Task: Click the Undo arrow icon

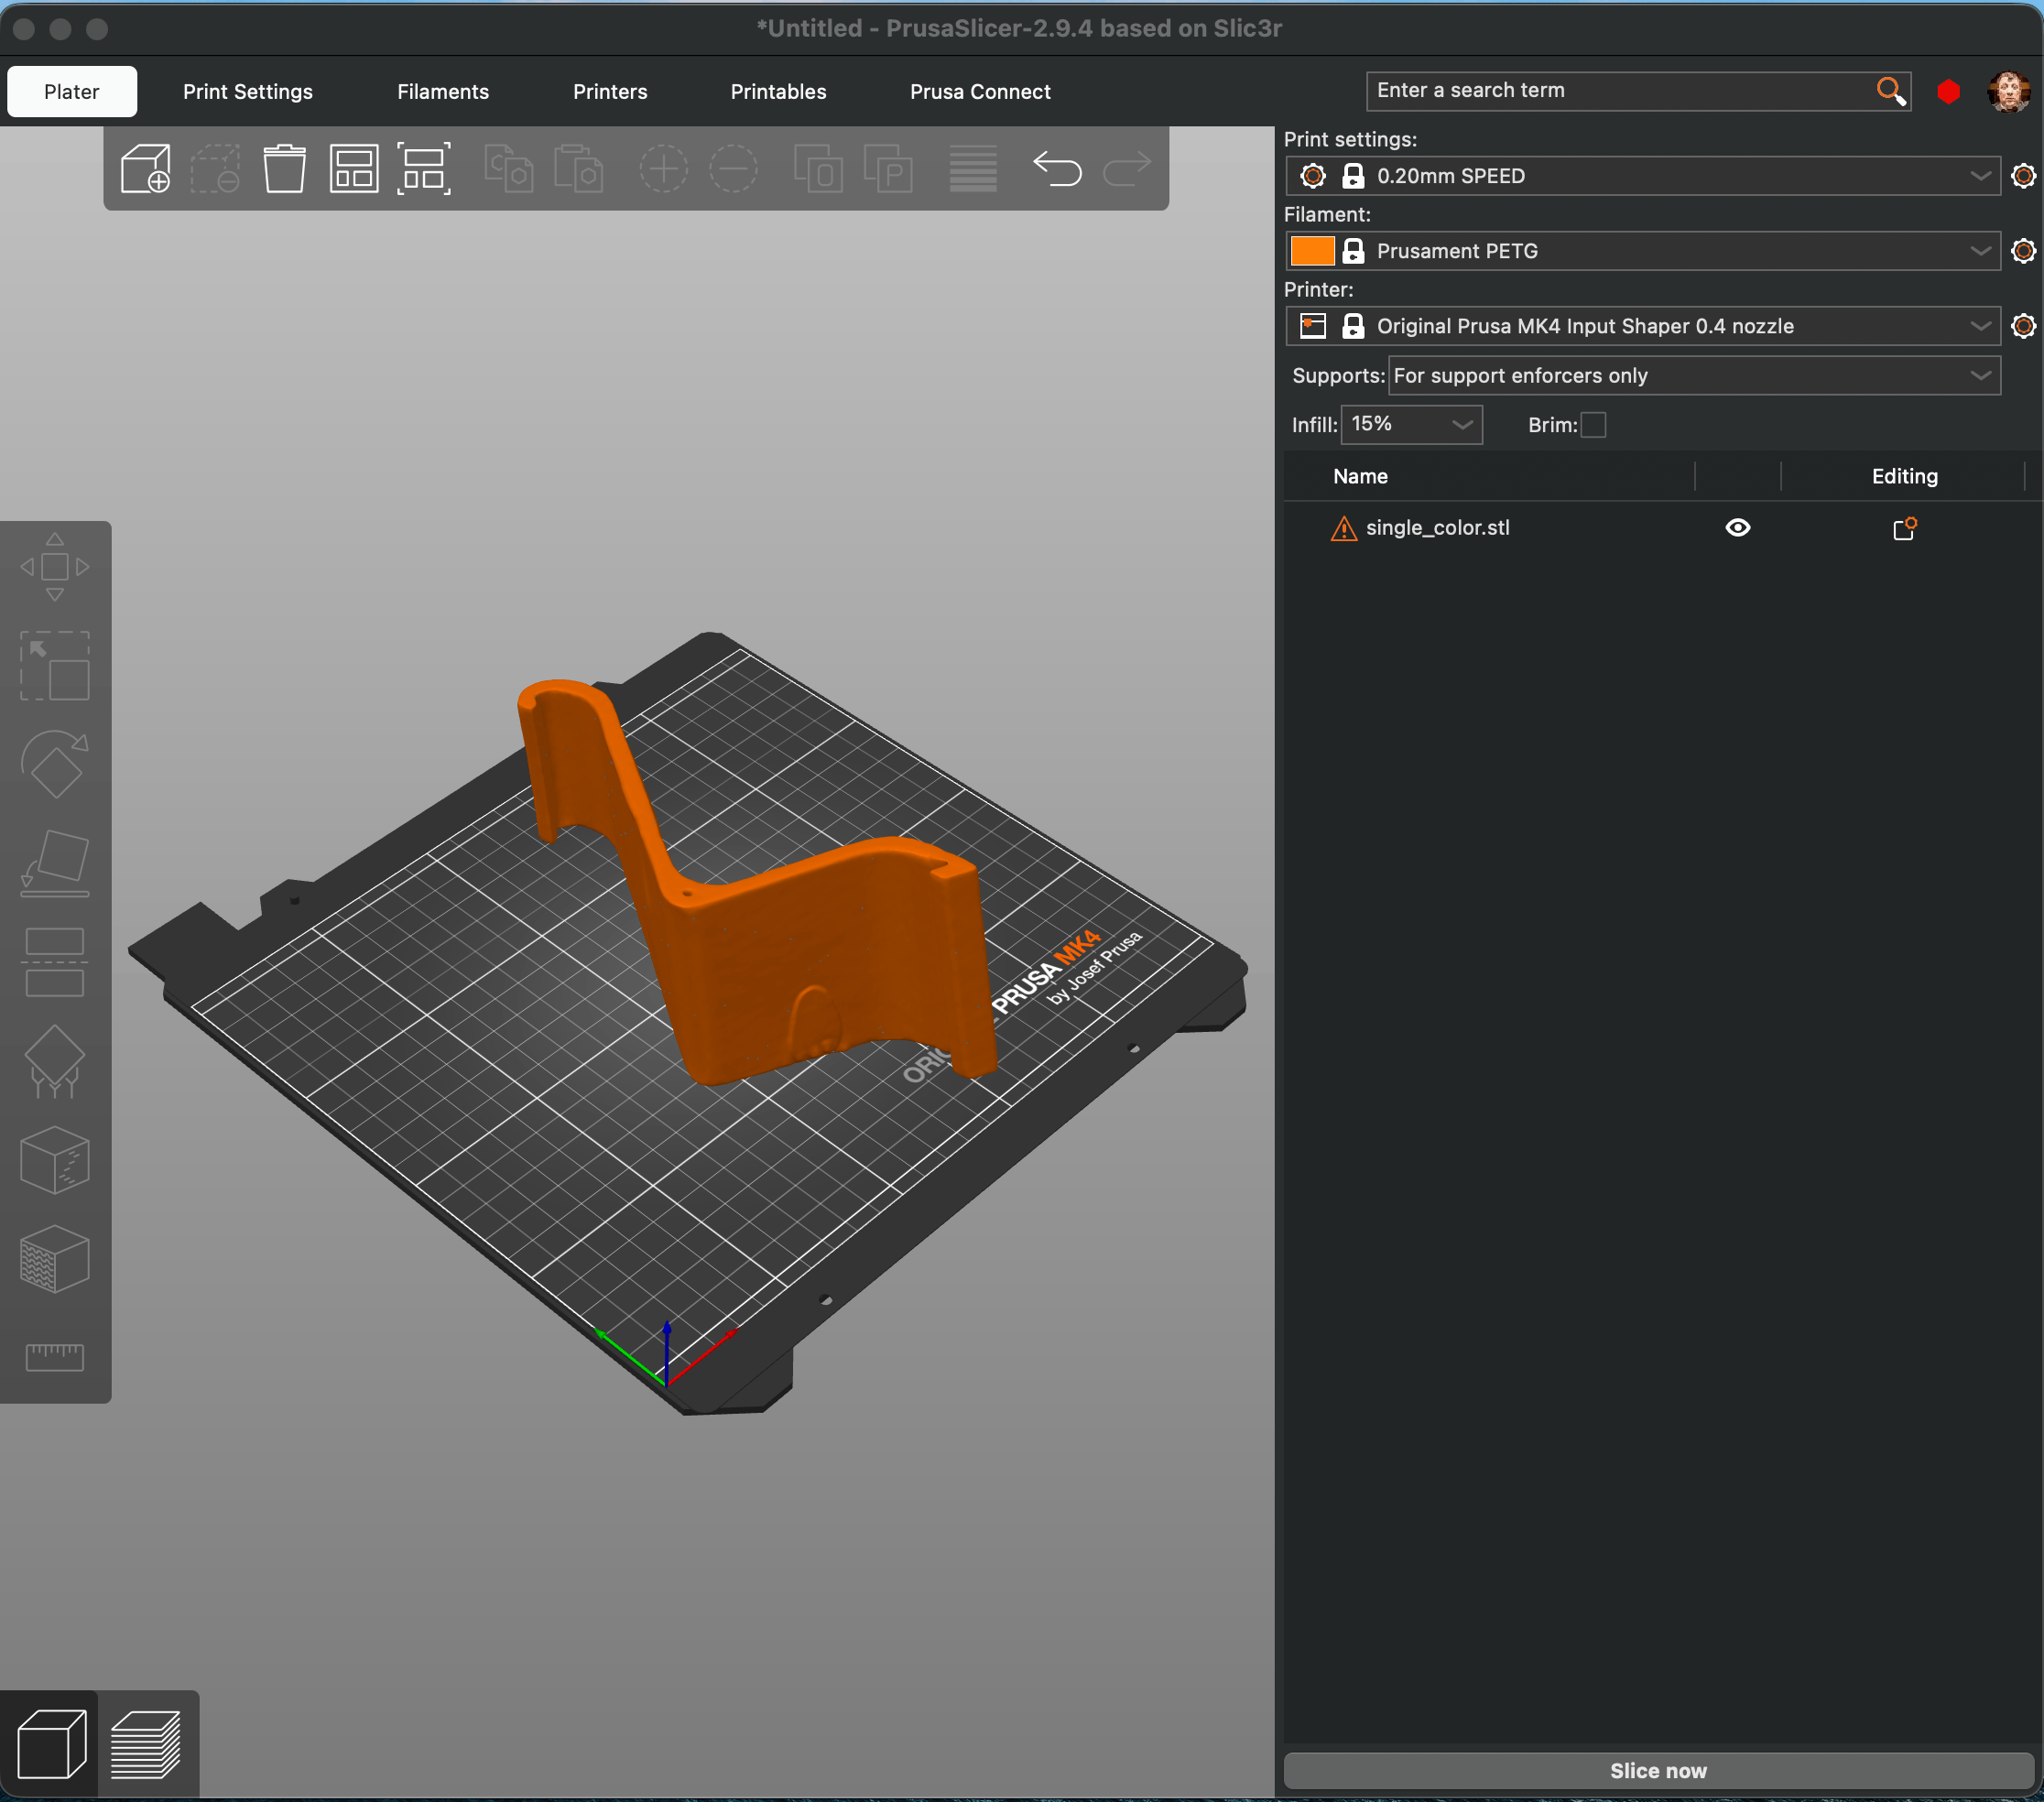Action: pos(1056,168)
